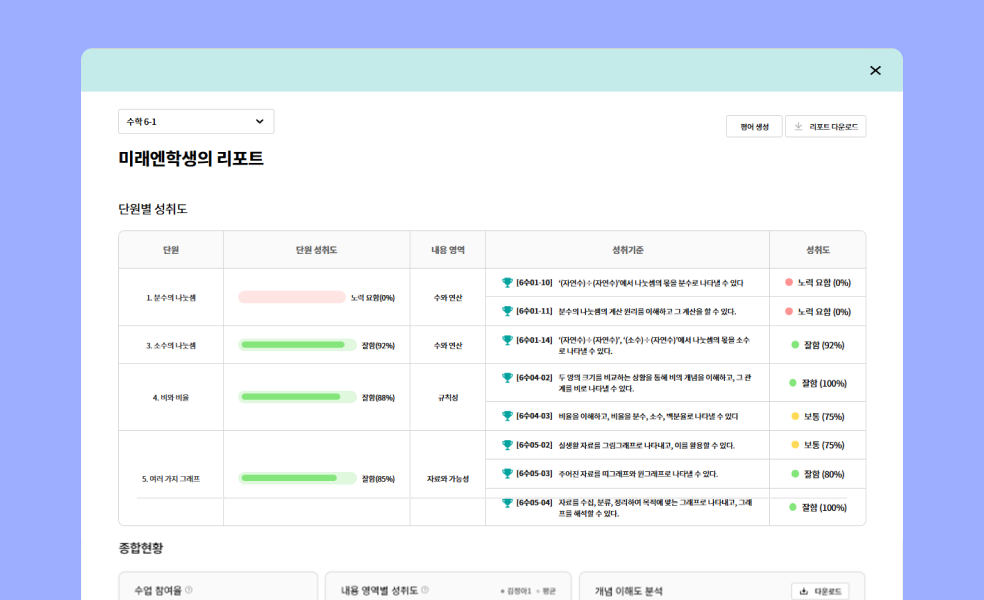Click the 성취기준 column header
The height and width of the screenshot is (600, 984).
tap(627, 250)
